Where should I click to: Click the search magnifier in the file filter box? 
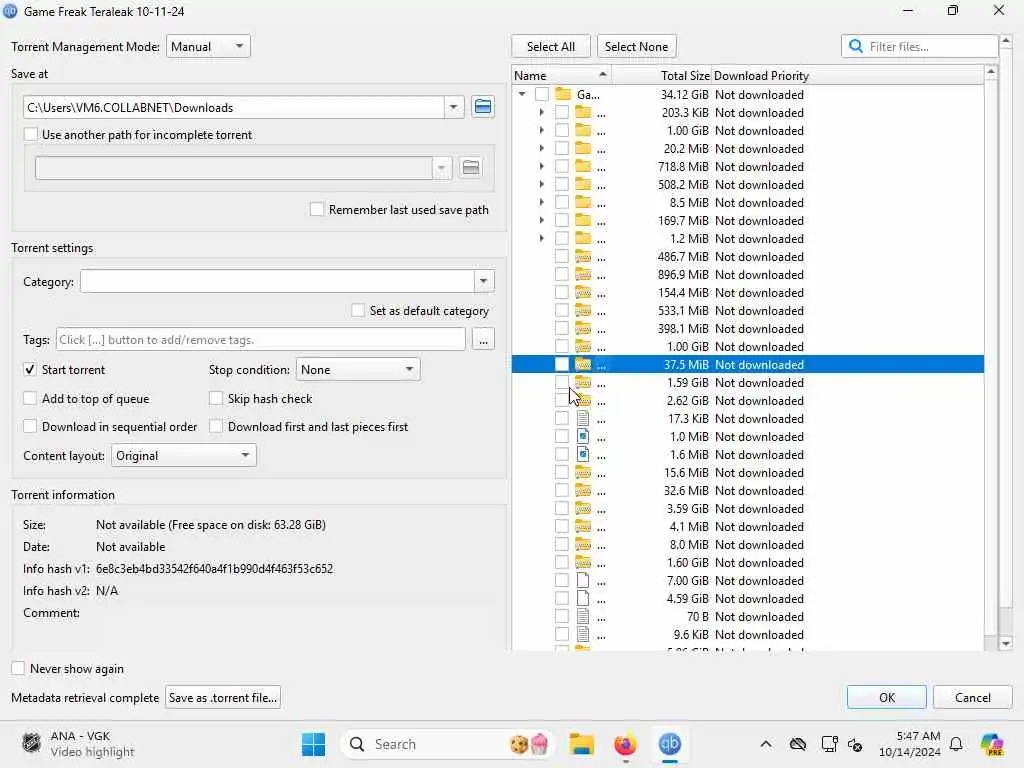tap(856, 46)
